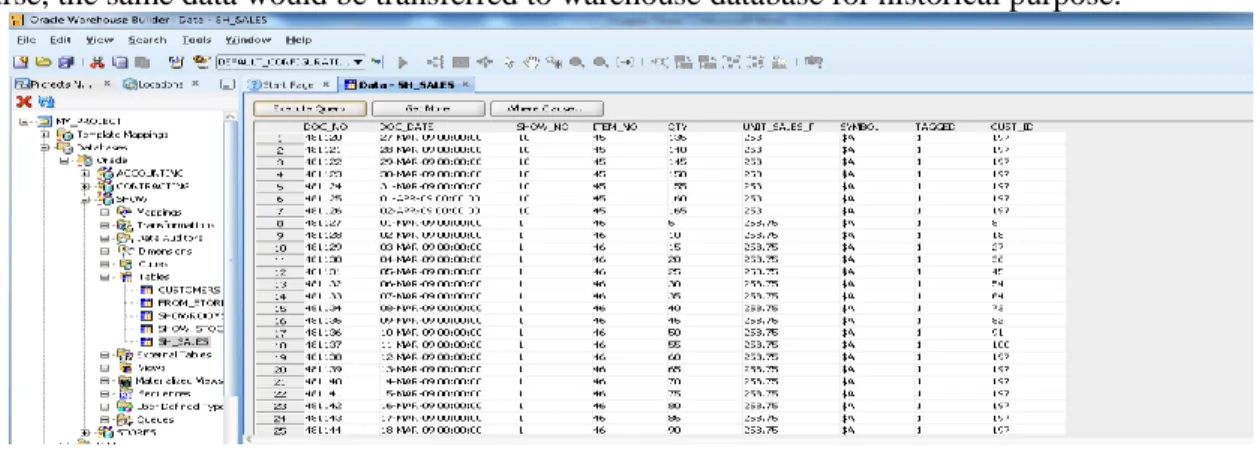
Task: Collapse the Tables node expander
Action: pos(103,277)
